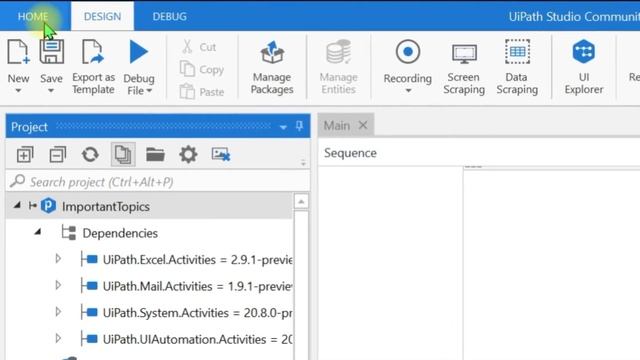Open the Save dropdown arrow
The width and height of the screenshot is (640, 360).
pyautogui.click(x=51, y=91)
